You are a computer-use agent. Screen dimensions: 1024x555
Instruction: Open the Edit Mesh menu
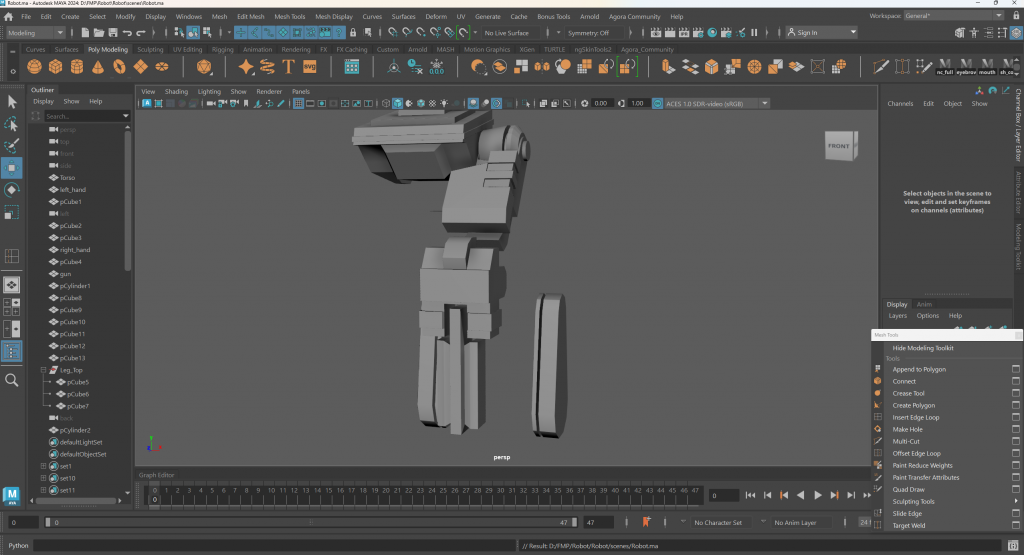tap(250, 17)
